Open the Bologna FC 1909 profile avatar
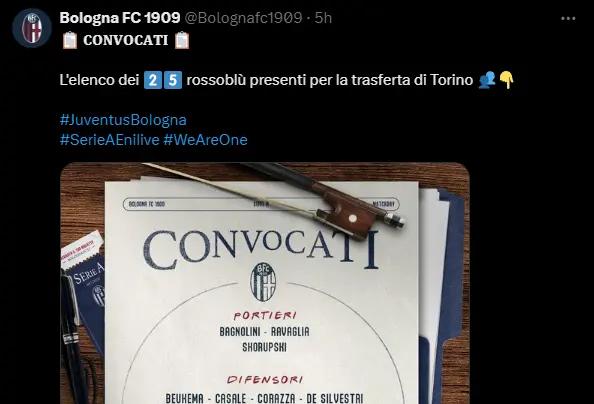 click(x=32, y=28)
